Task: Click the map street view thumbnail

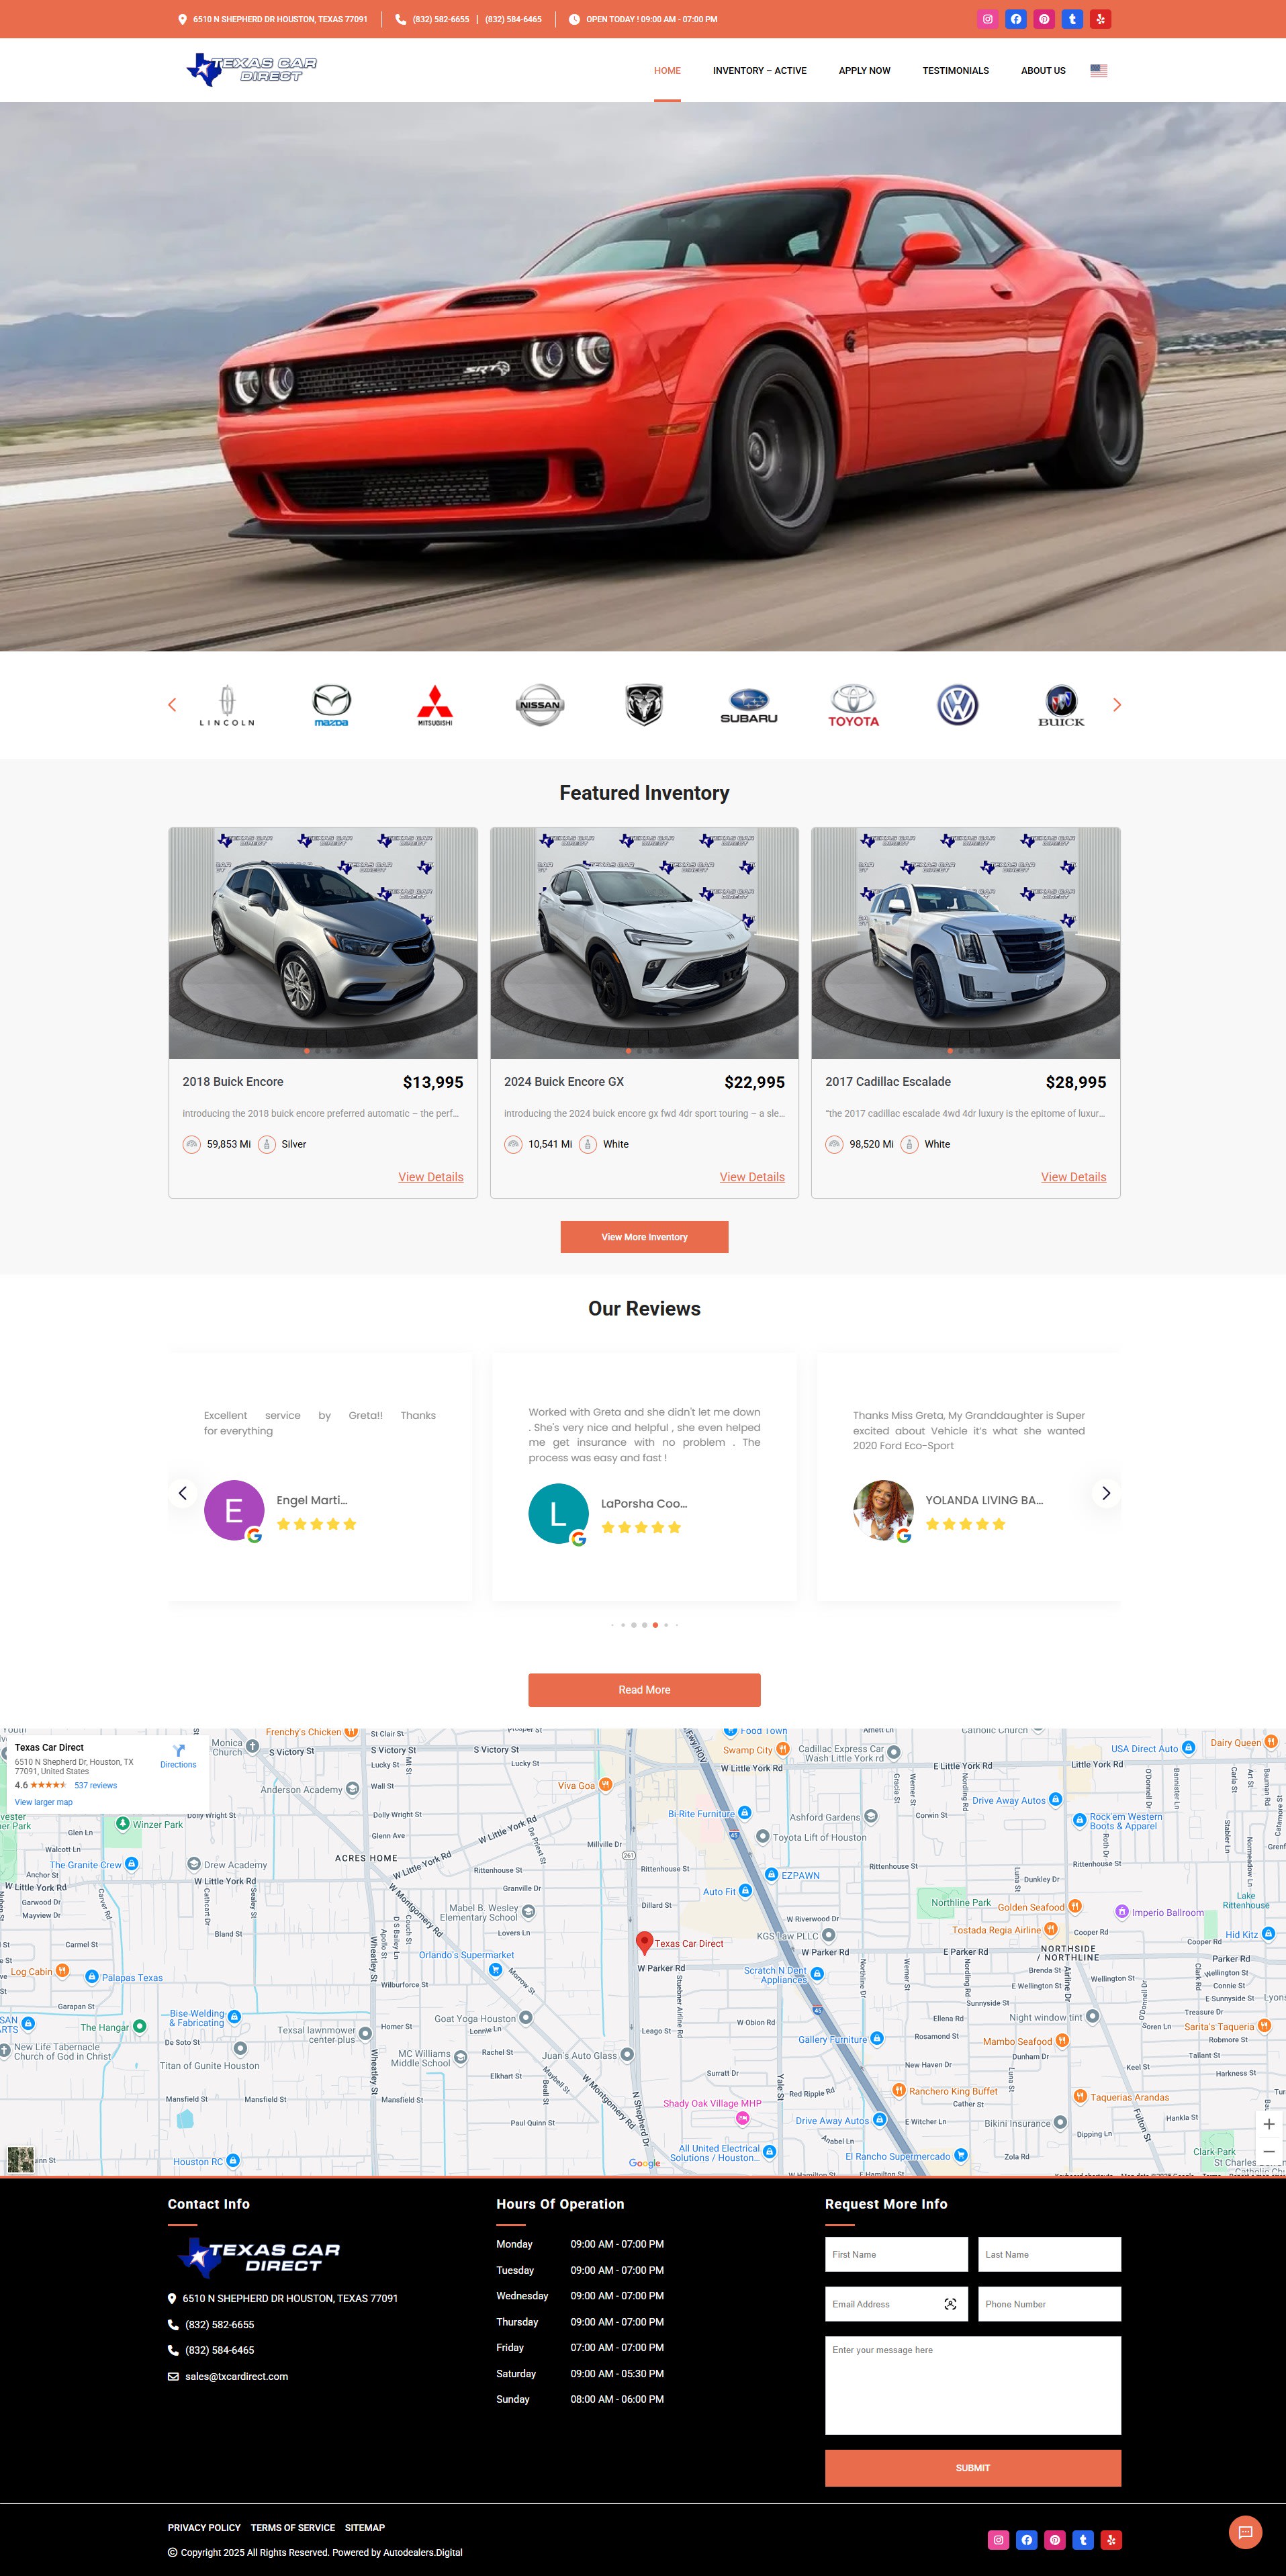Action: (x=20, y=2159)
